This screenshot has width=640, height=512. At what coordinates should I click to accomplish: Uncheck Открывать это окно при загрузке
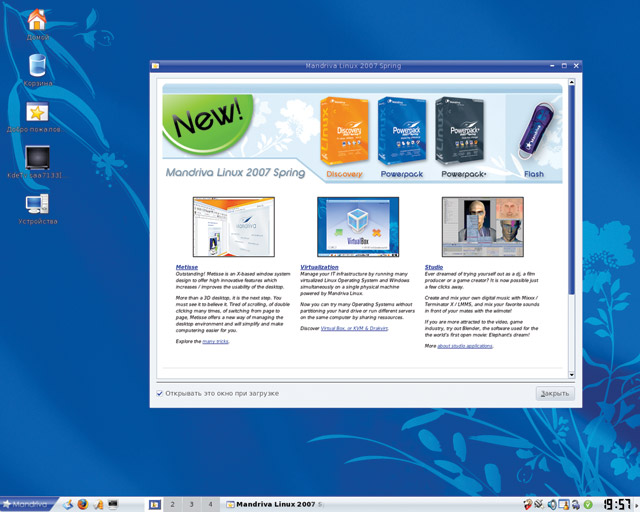[x=160, y=393]
